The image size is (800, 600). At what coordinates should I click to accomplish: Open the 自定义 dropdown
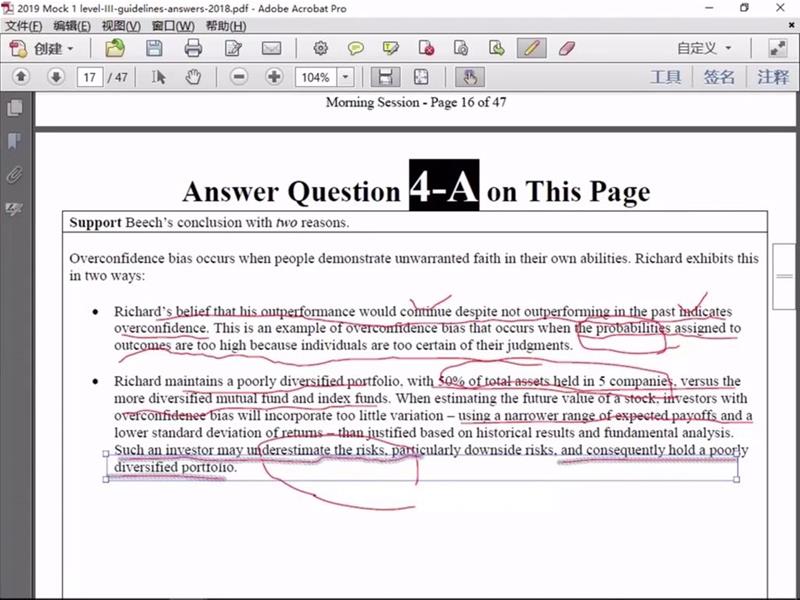704,48
